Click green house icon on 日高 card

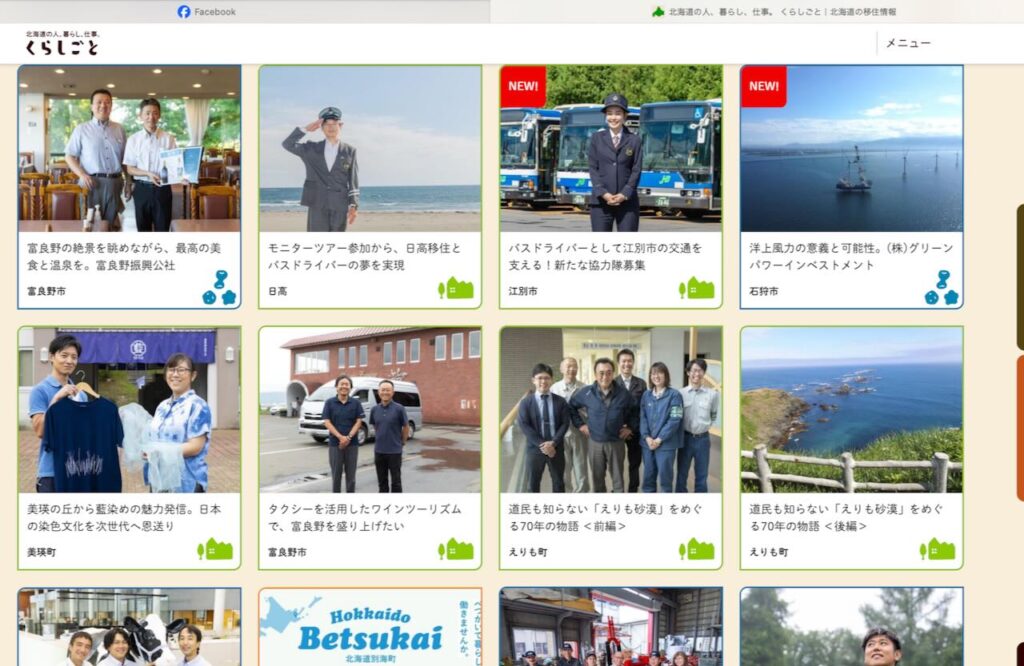click(x=455, y=289)
